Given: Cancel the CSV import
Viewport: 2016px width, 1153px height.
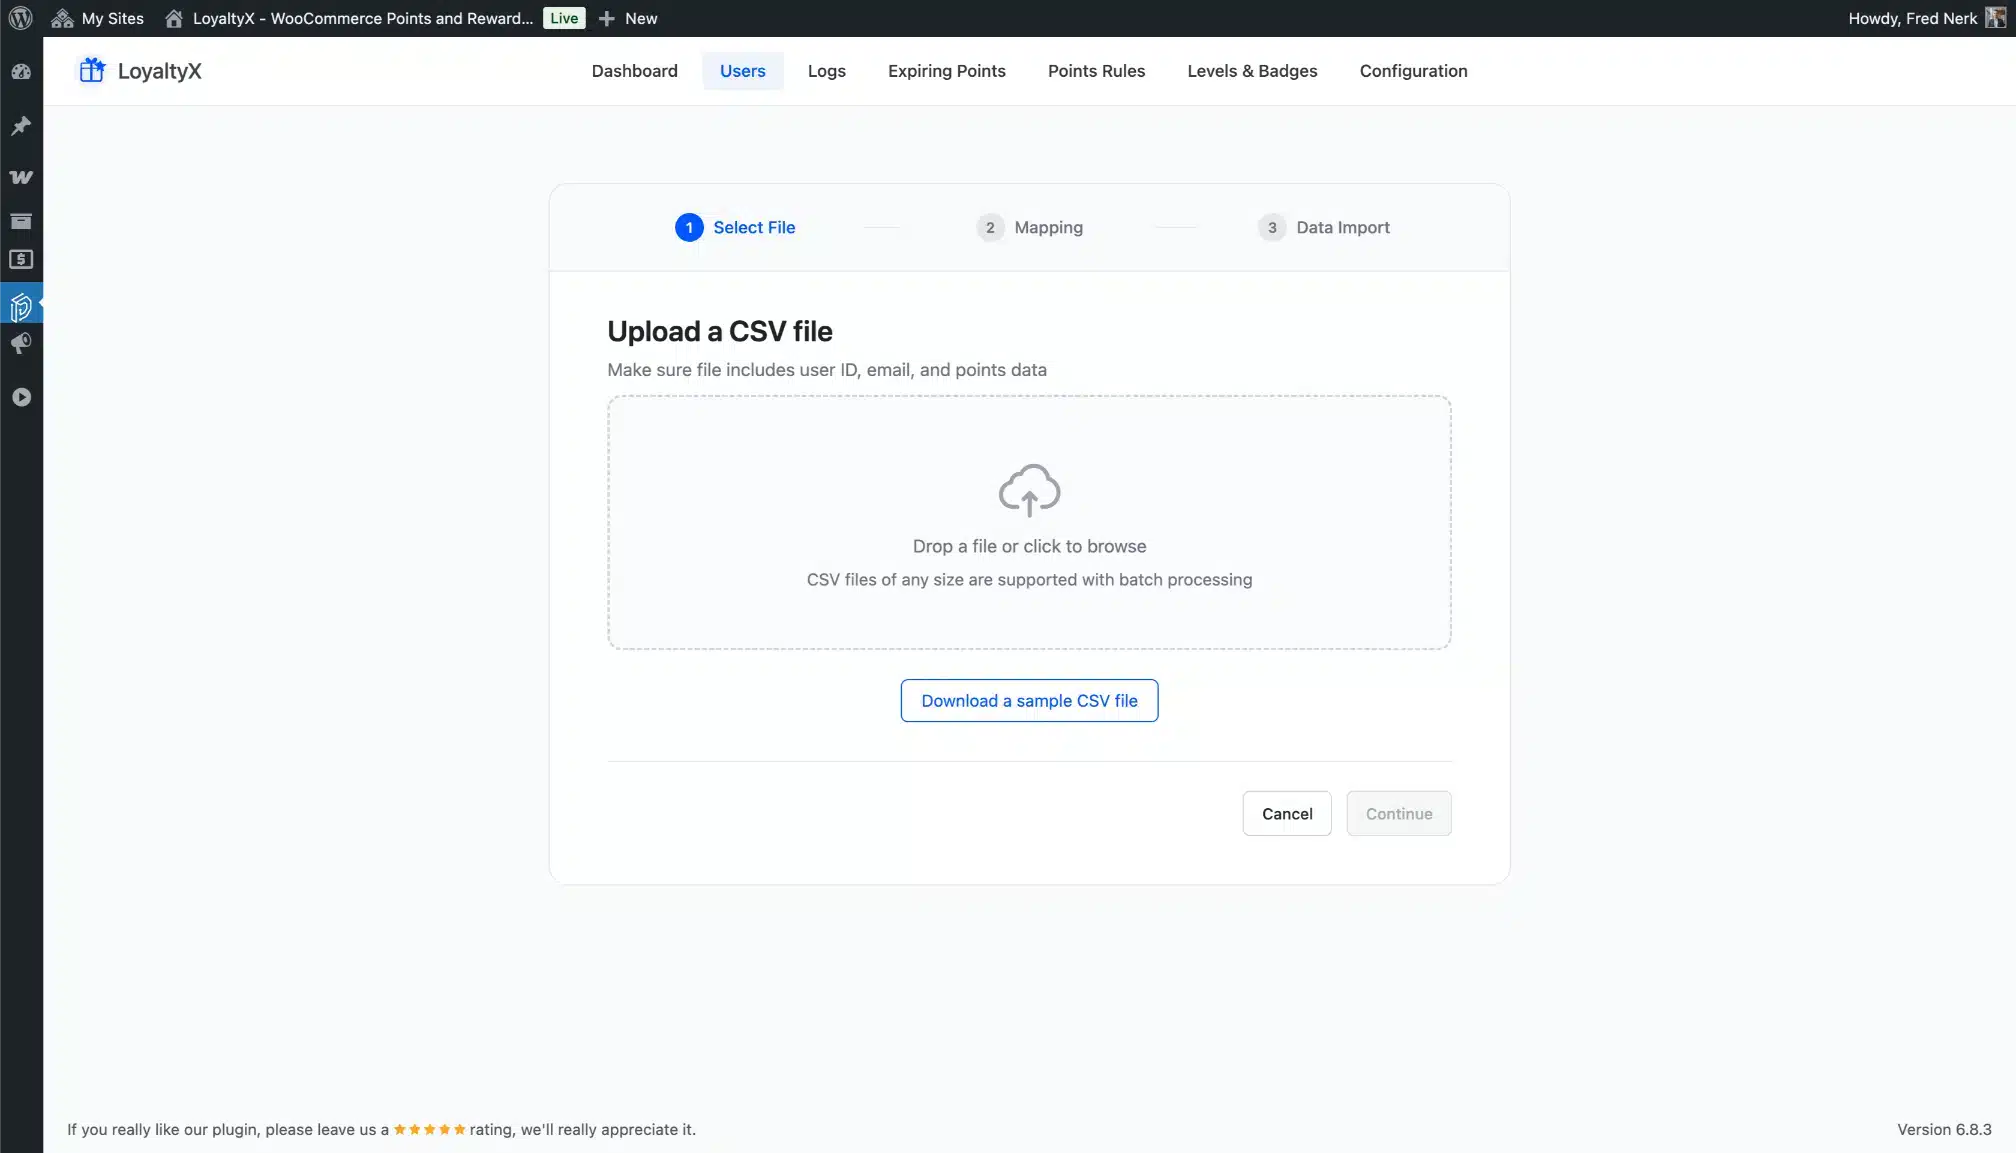Looking at the screenshot, I should pyautogui.click(x=1287, y=814).
